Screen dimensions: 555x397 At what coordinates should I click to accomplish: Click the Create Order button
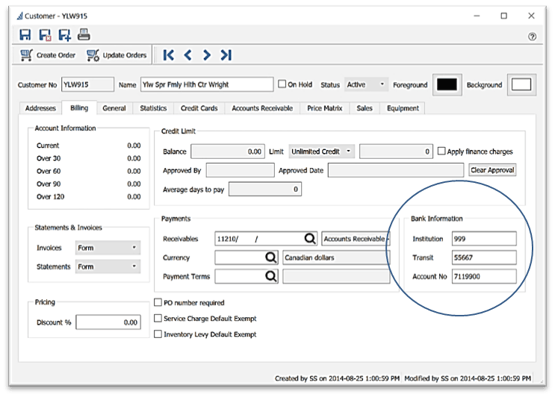[x=48, y=55]
